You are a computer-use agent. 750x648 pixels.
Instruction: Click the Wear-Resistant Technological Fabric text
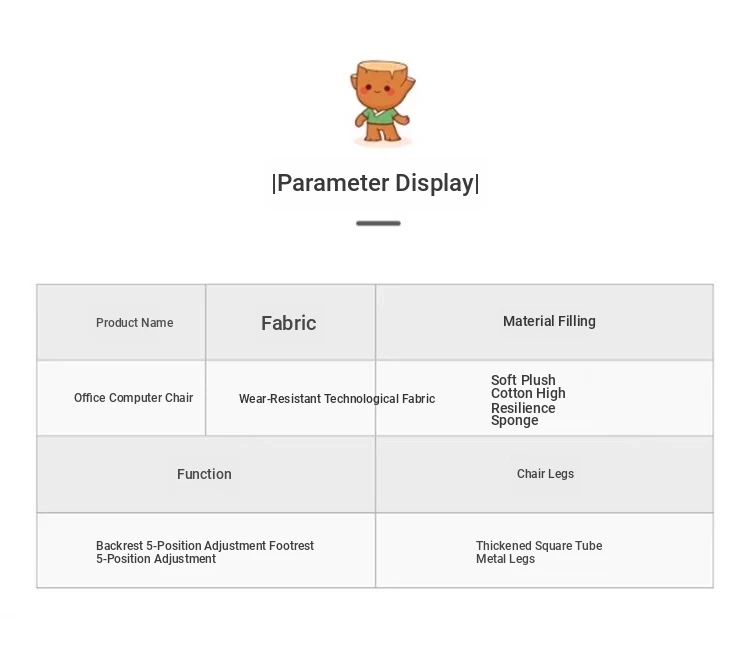pos(336,399)
